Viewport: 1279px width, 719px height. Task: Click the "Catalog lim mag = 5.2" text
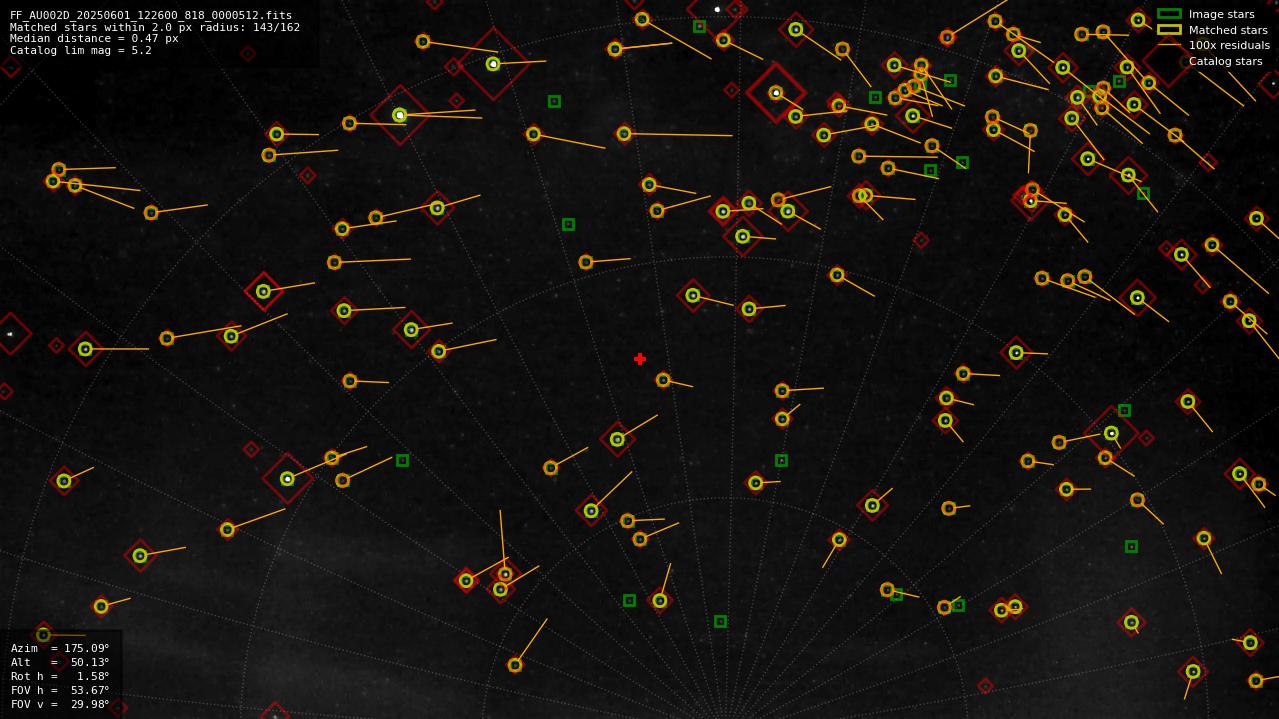[x=81, y=51]
